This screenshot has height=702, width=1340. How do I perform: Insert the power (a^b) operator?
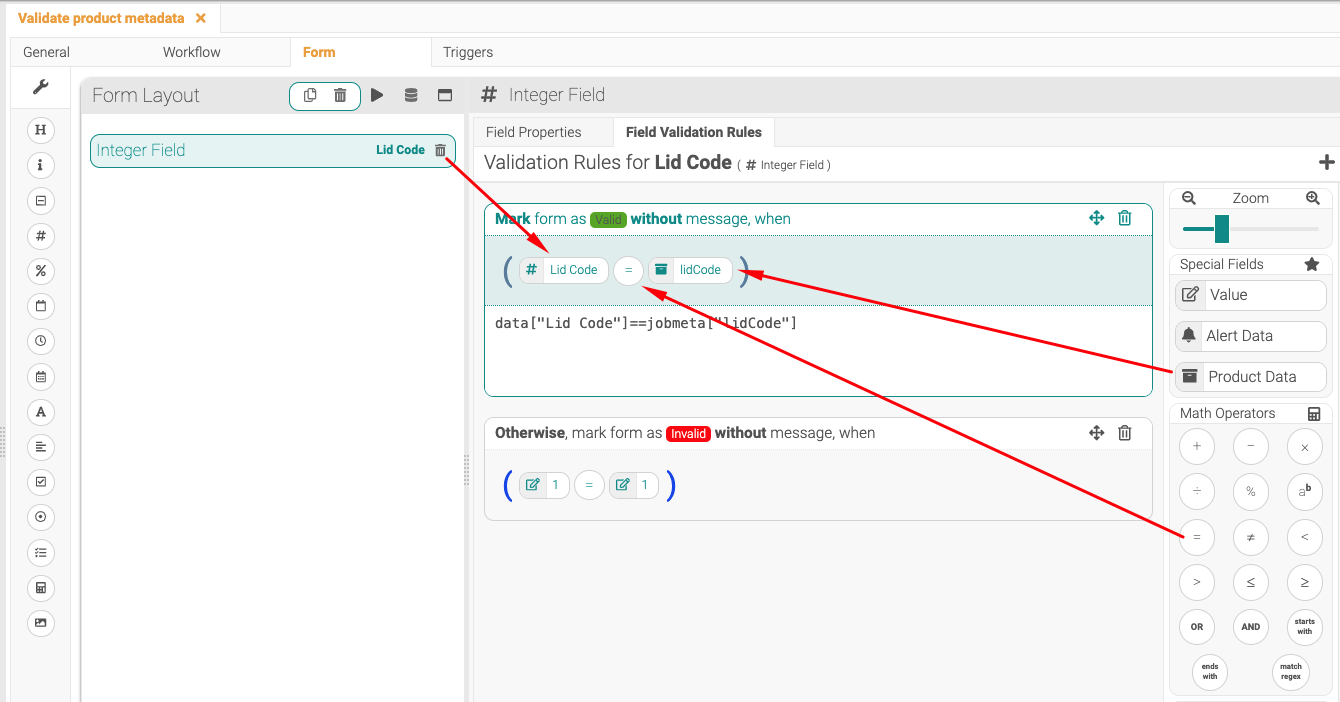[x=1305, y=492]
